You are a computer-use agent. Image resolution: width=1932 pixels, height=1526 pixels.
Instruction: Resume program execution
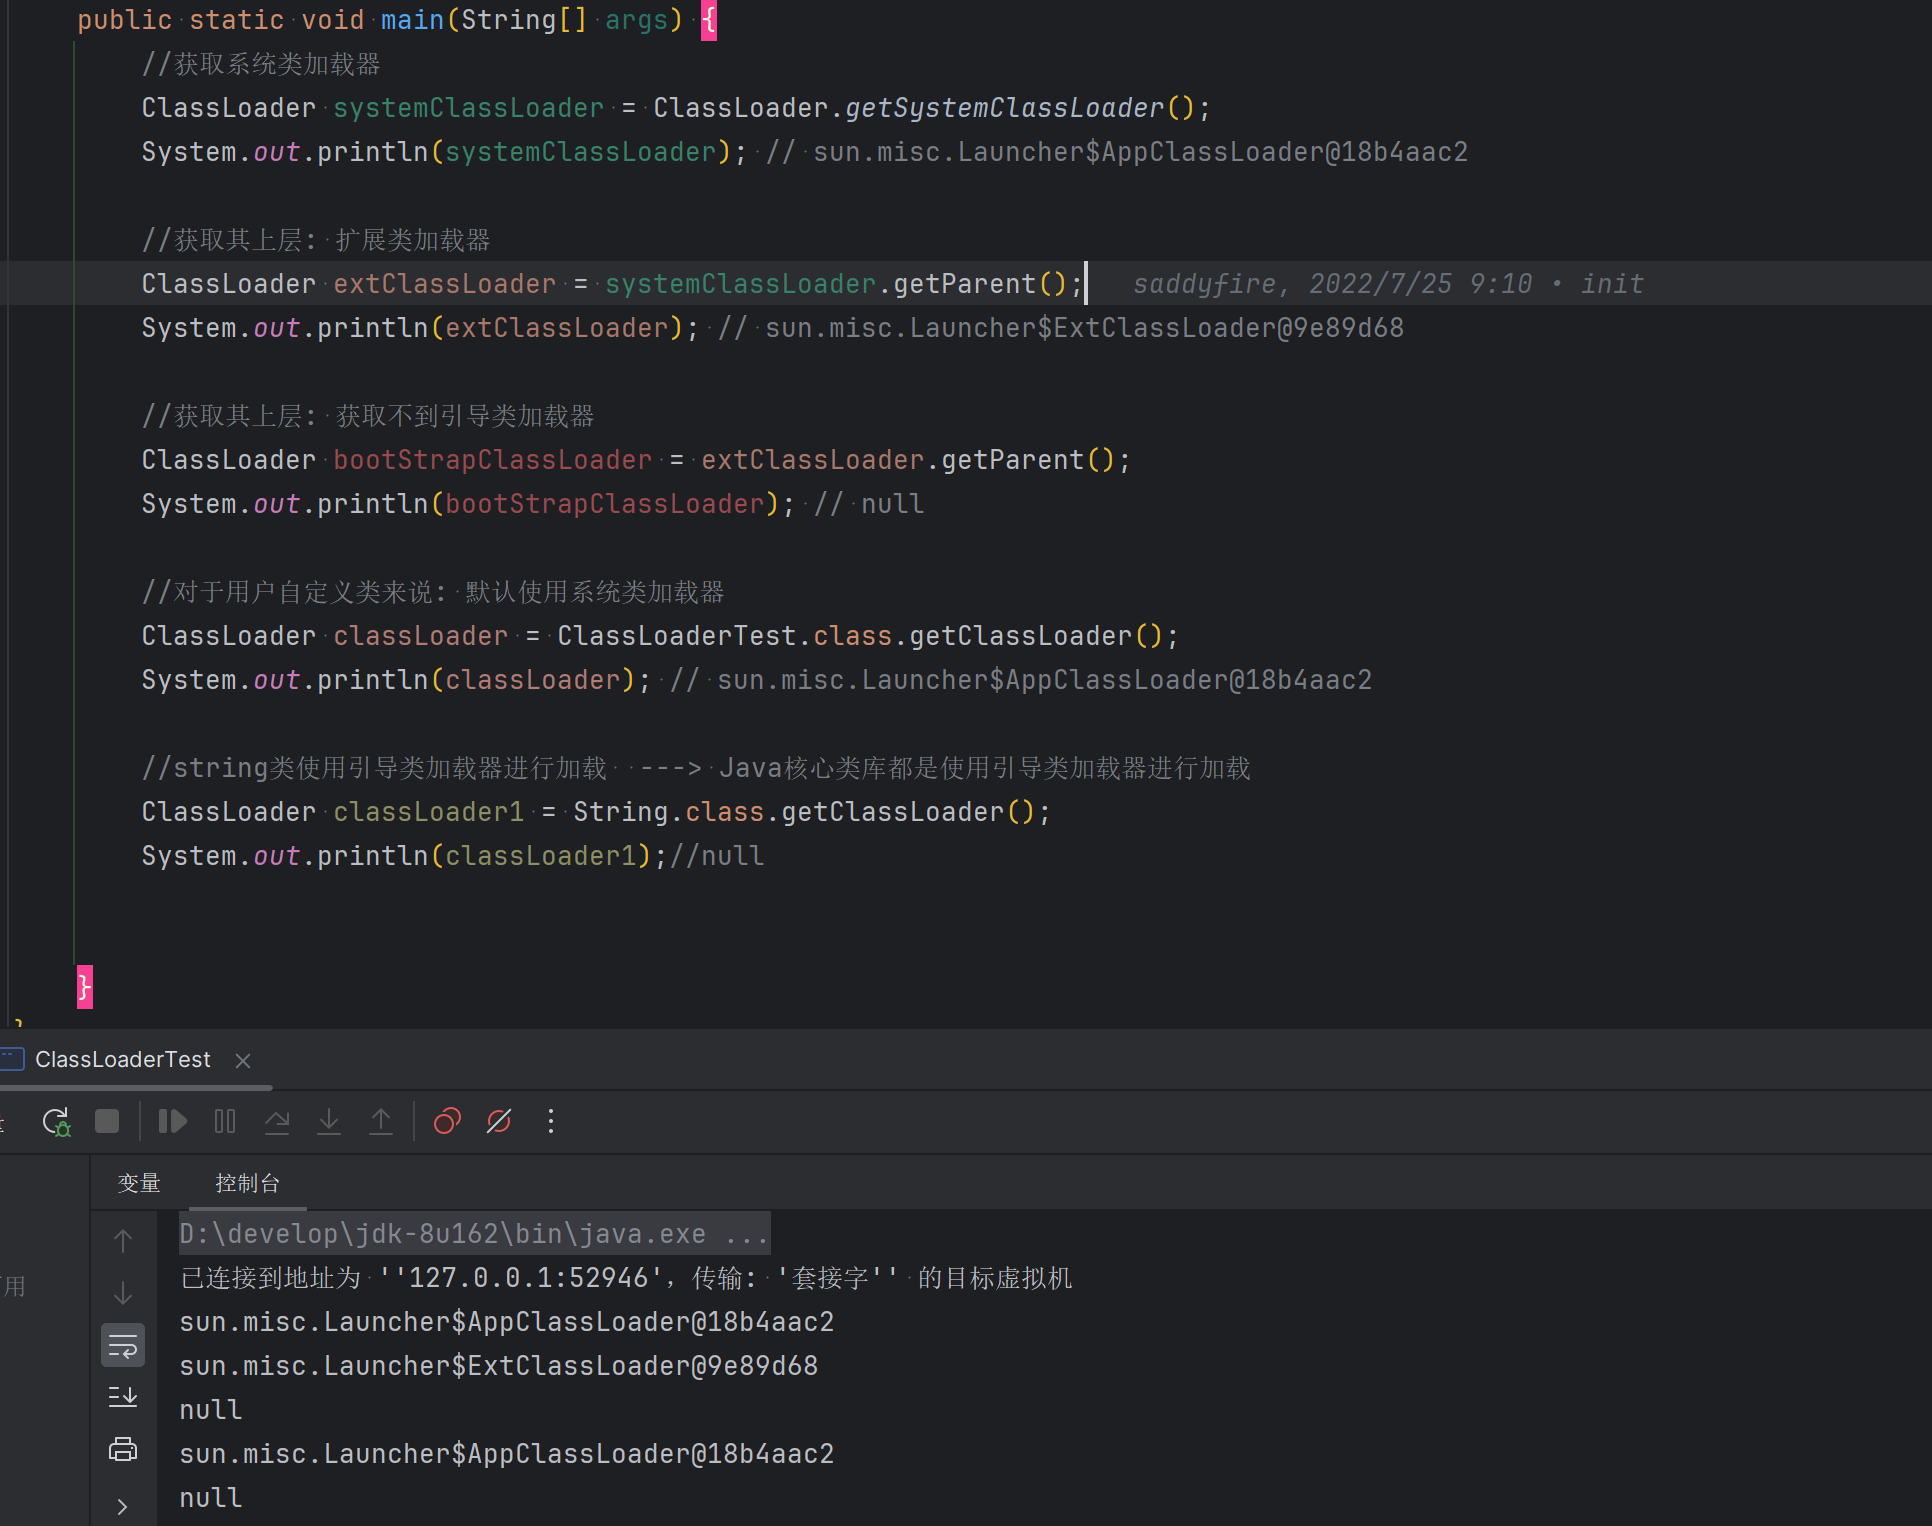(x=173, y=1121)
